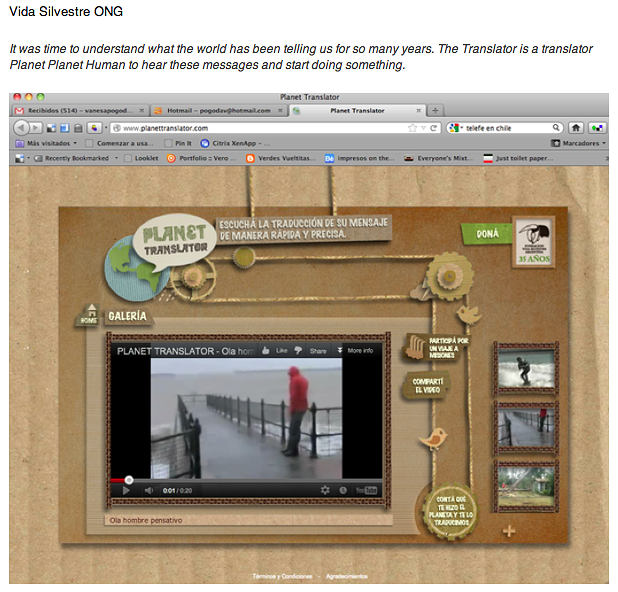The height and width of the screenshot is (592, 618).
Task: Play the Planet Translator video
Action: pyautogui.click(x=126, y=490)
